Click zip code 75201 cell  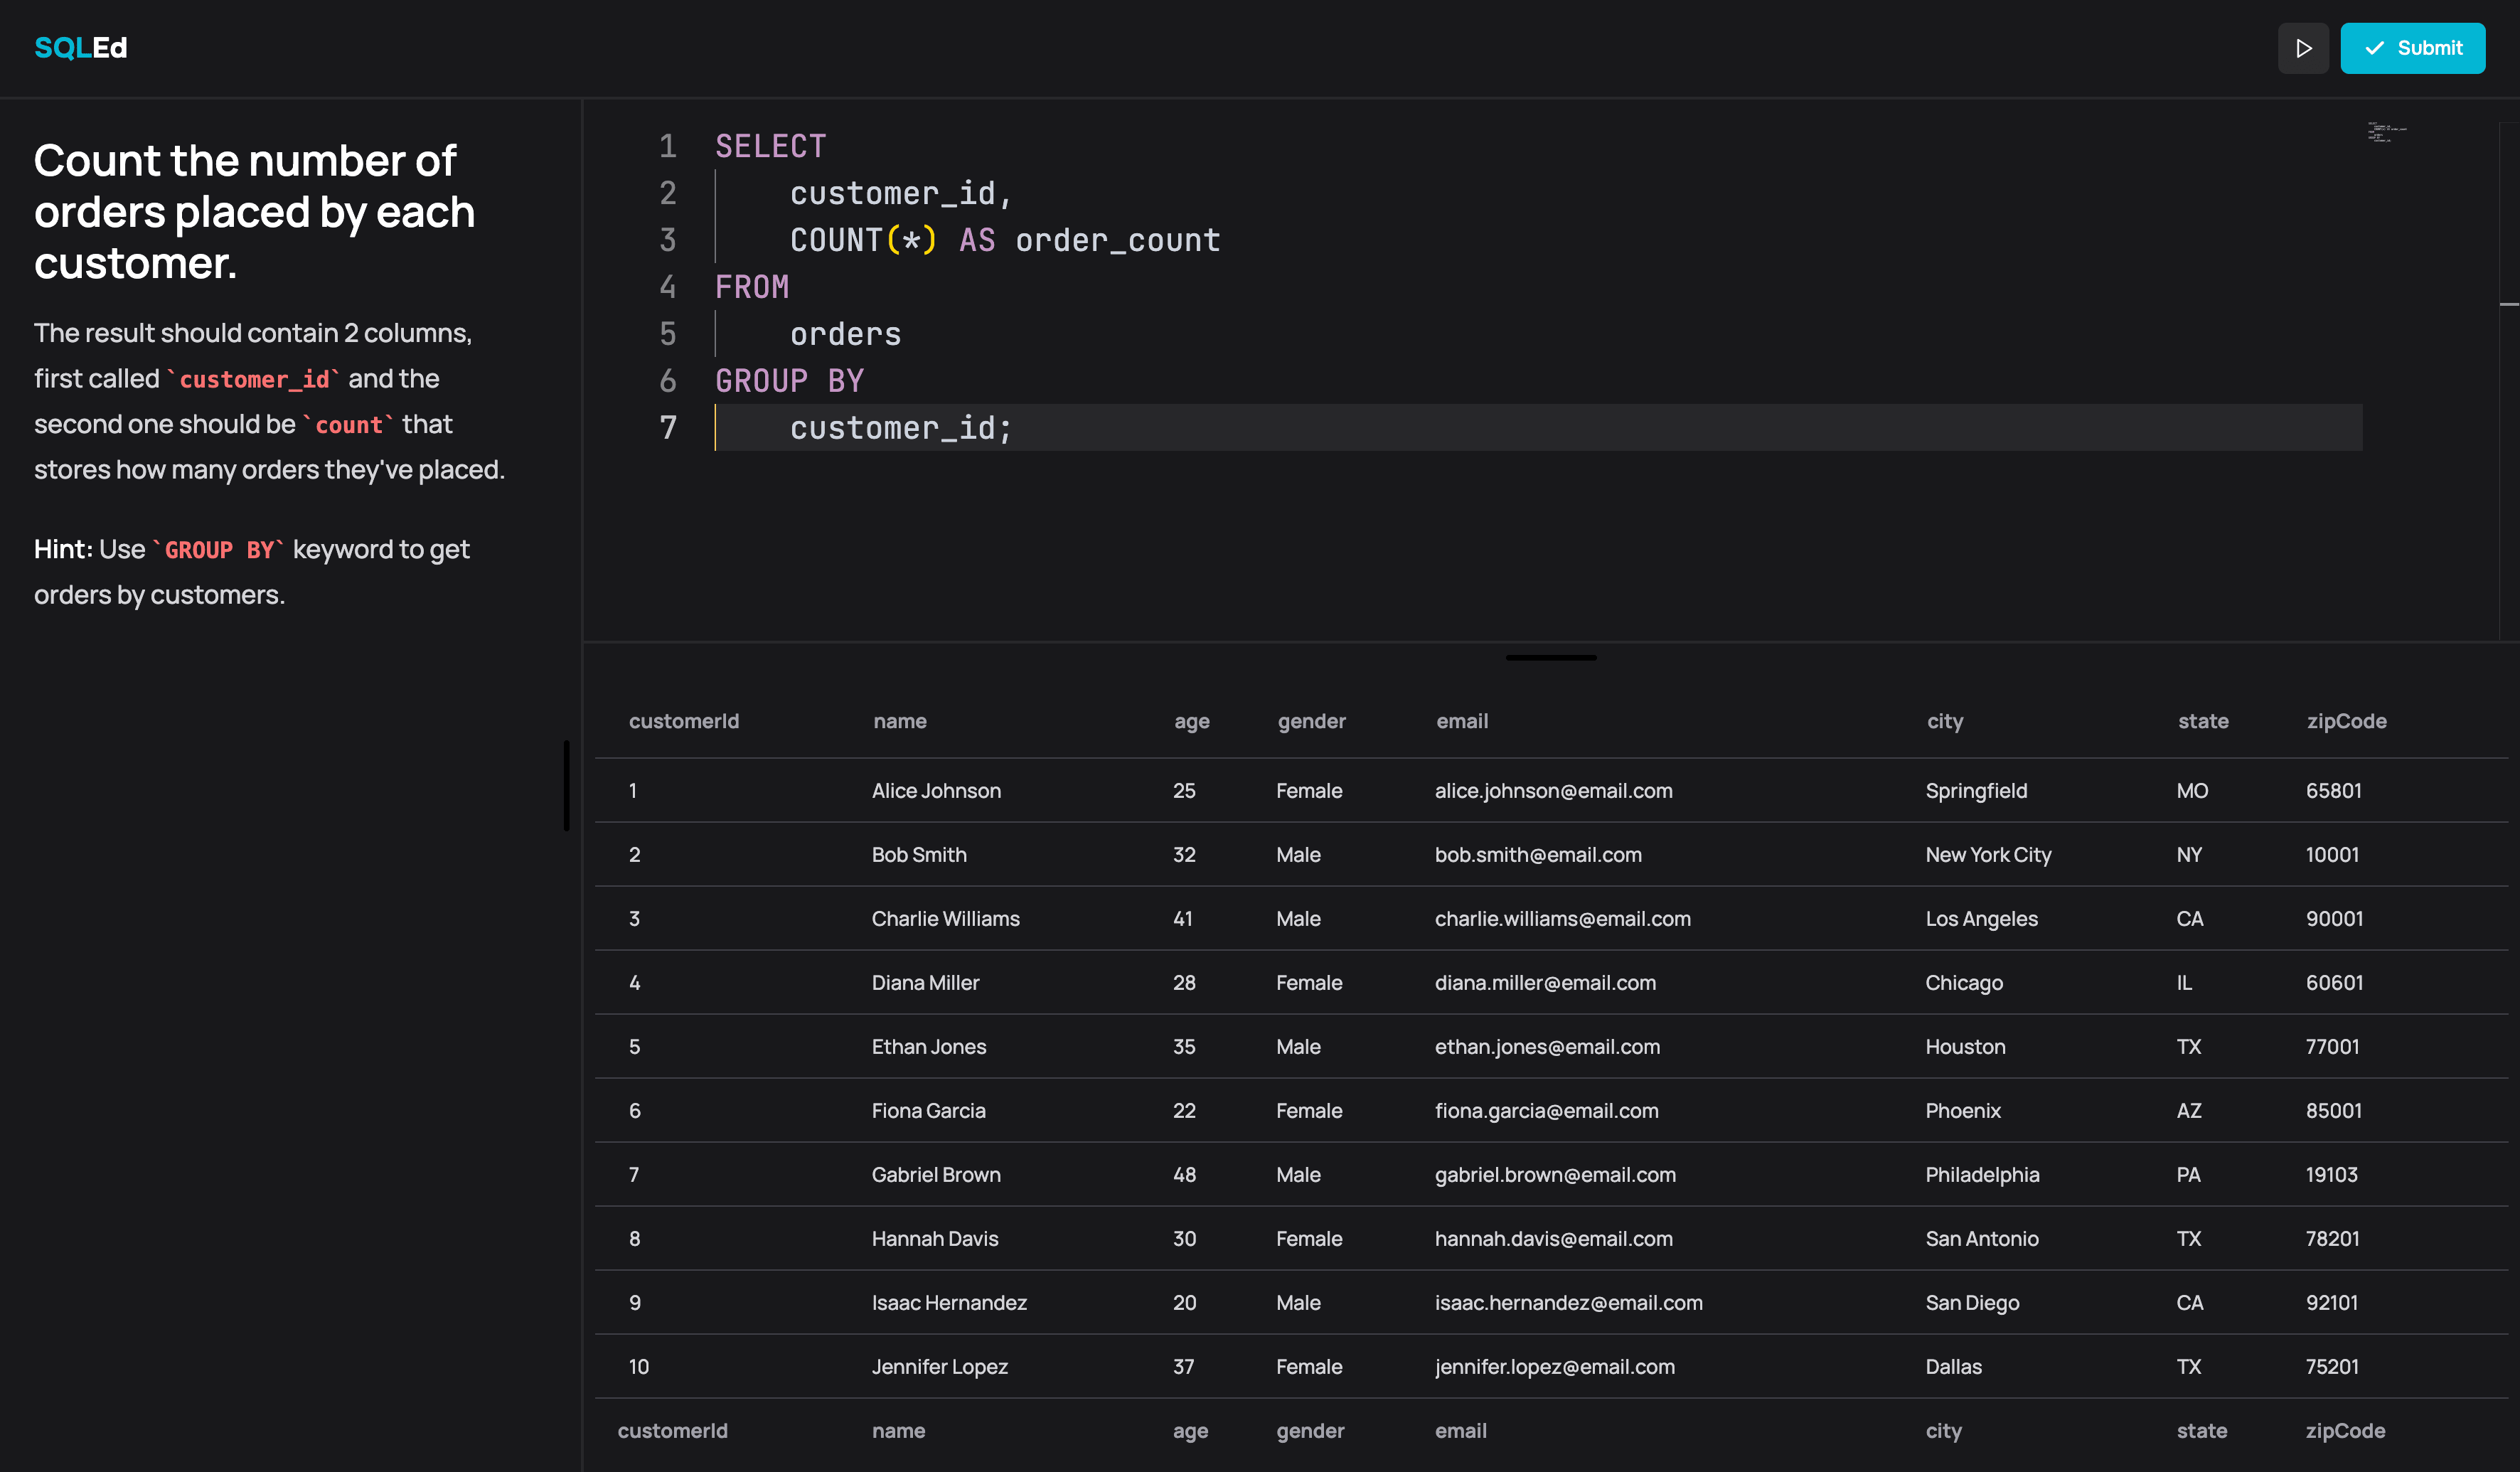tap(2332, 1367)
